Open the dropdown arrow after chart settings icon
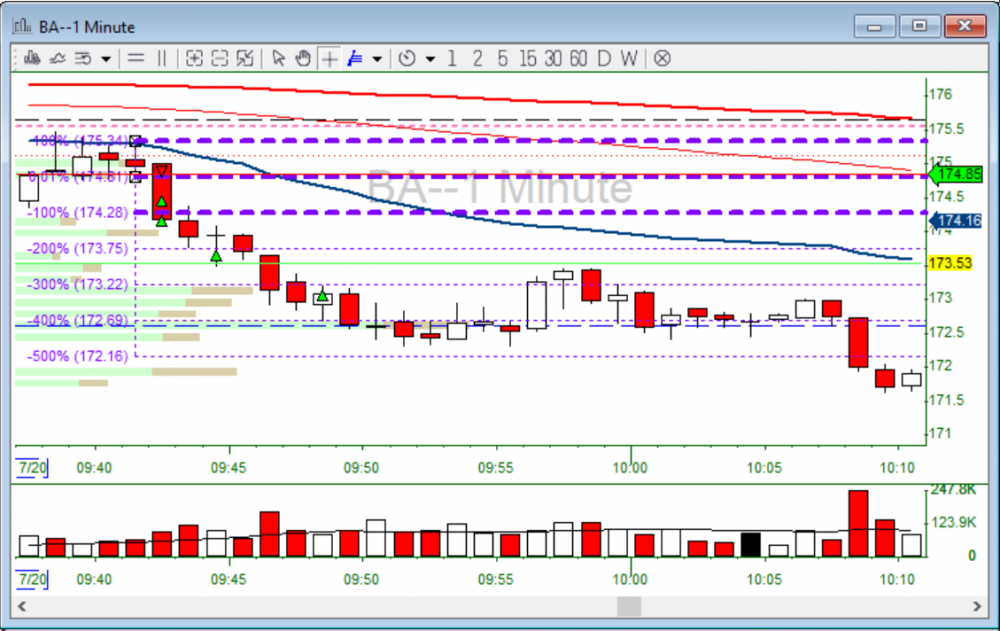Image resolution: width=1000 pixels, height=631 pixels. click(x=106, y=58)
